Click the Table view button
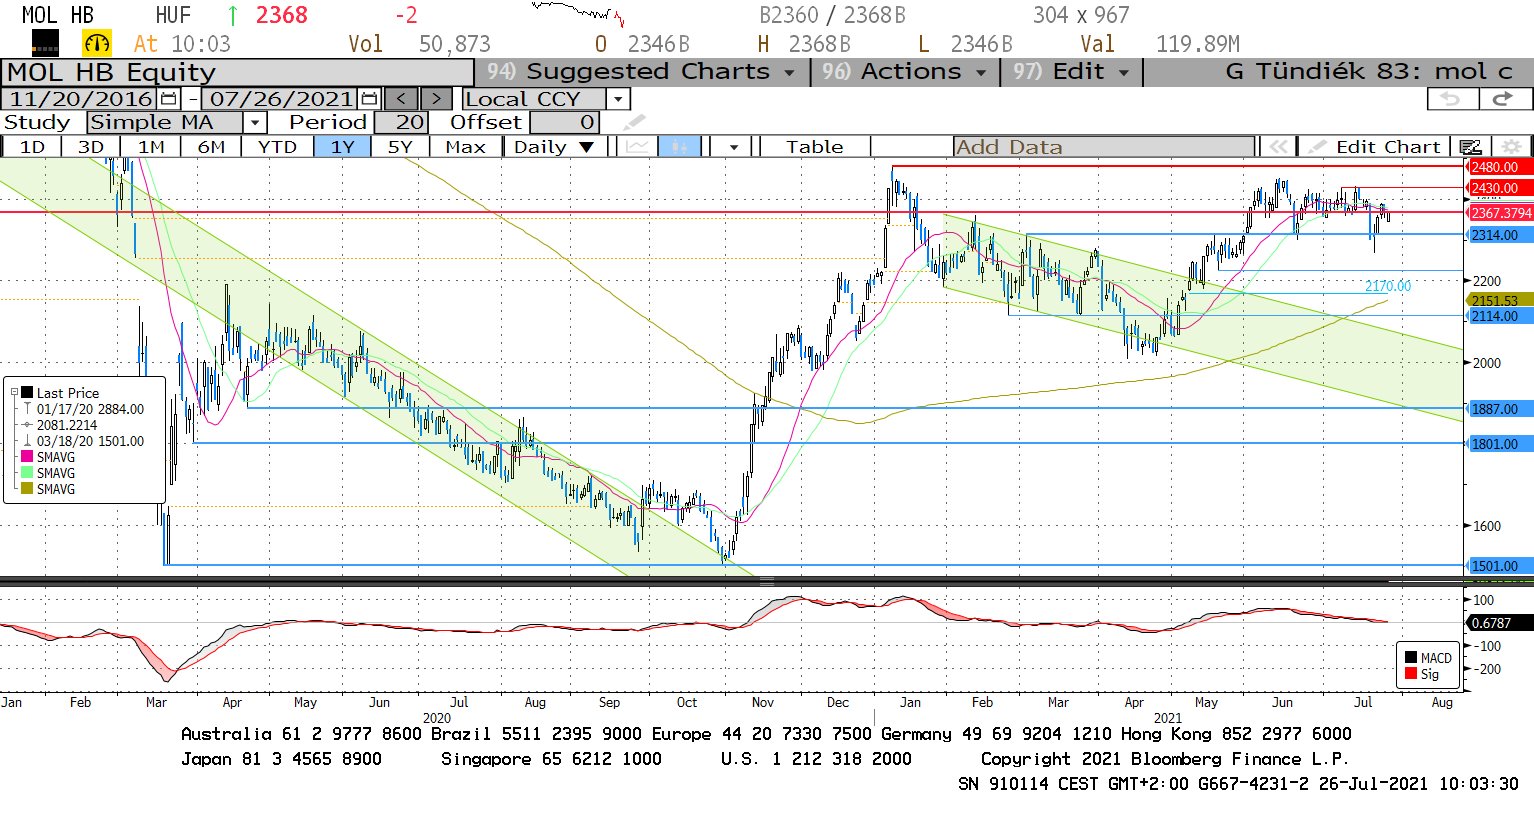Screen dimensions: 1534x813 point(815,147)
